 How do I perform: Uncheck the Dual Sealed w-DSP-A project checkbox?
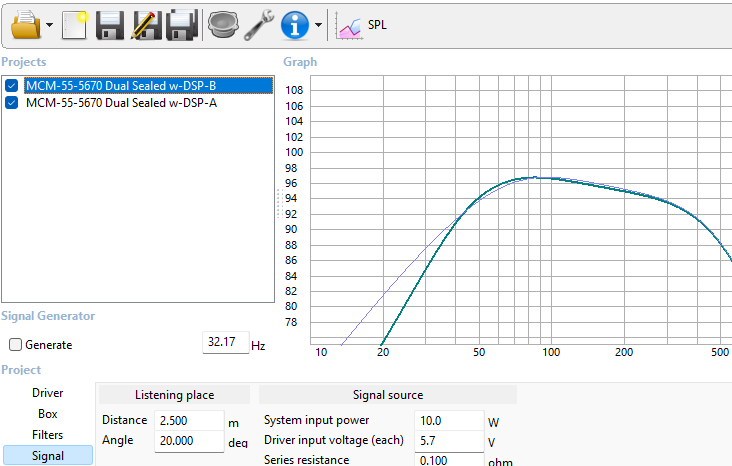[12, 103]
